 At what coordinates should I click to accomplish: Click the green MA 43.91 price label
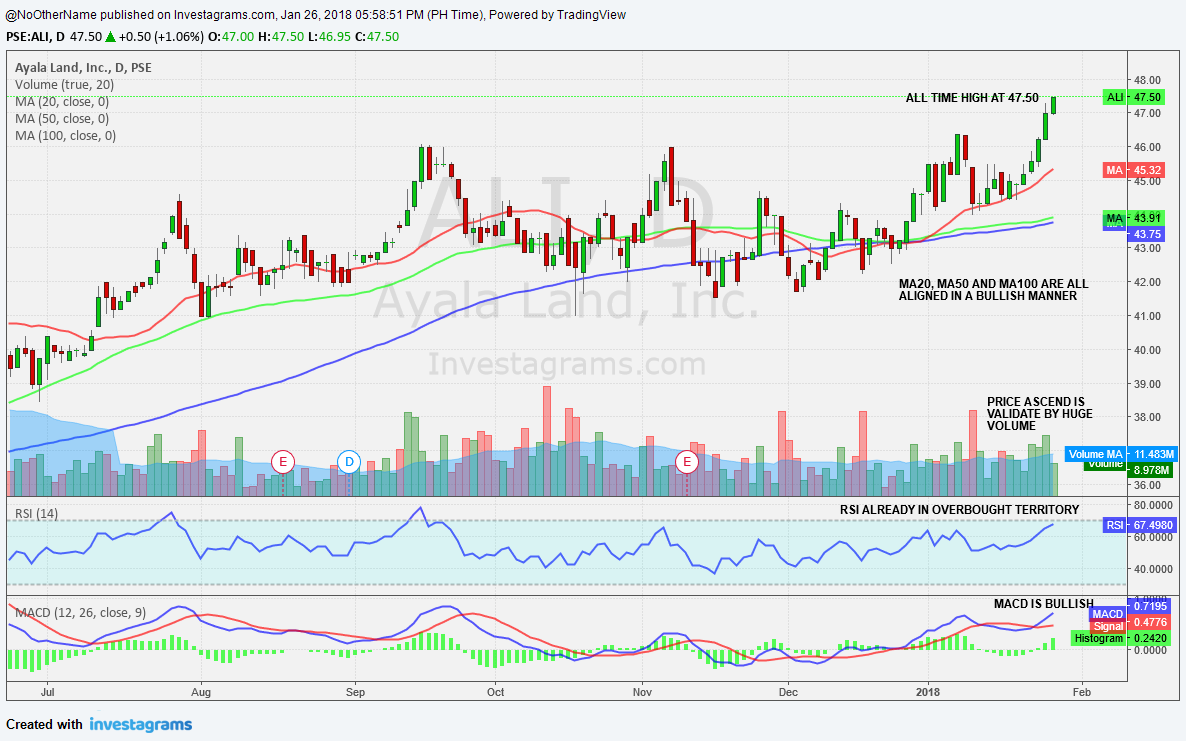[1133, 218]
